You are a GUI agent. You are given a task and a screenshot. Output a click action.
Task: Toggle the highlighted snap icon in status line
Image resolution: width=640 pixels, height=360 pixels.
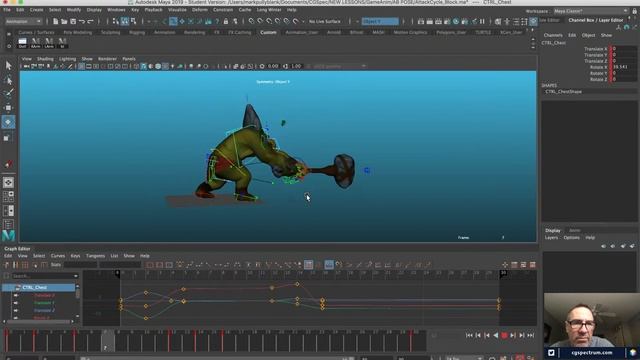point(173,21)
